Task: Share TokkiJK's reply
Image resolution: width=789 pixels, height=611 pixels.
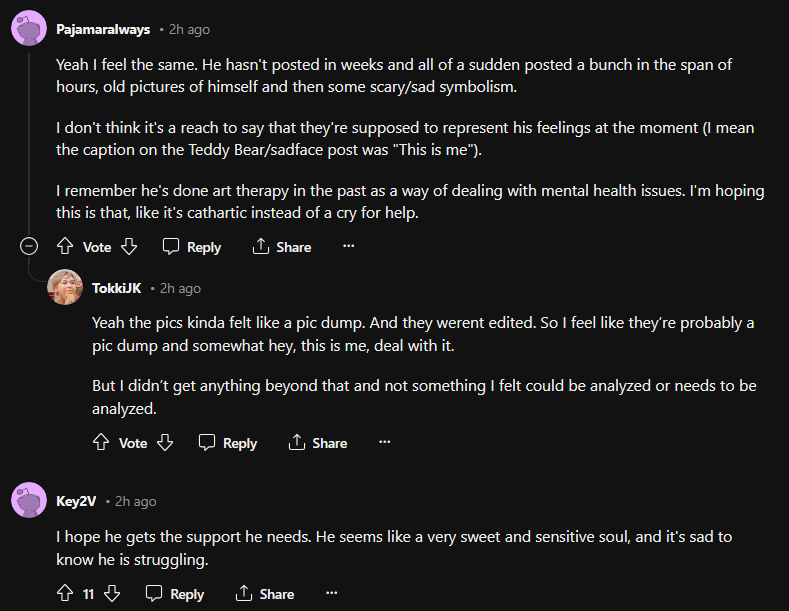Action: [x=318, y=443]
